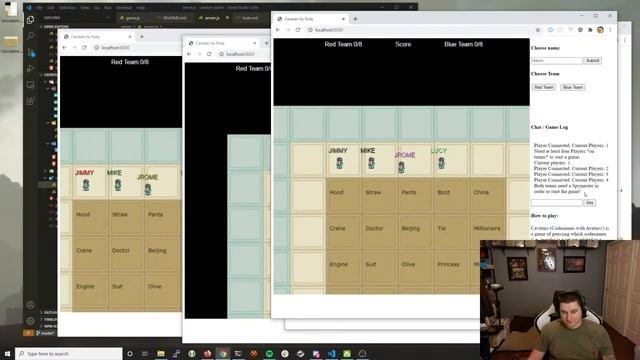The image size is (640, 360).
Task: Click the JROME player character in front window
Action: point(402,167)
